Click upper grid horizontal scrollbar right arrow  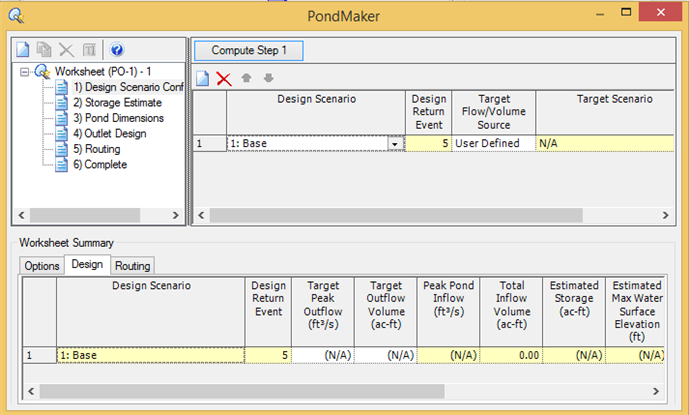coord(666,215)
